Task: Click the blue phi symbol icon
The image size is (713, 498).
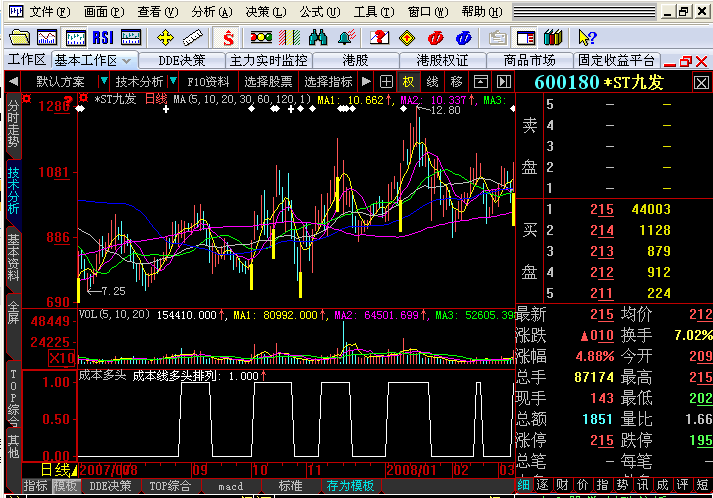Action: click(x=463, y=38)
